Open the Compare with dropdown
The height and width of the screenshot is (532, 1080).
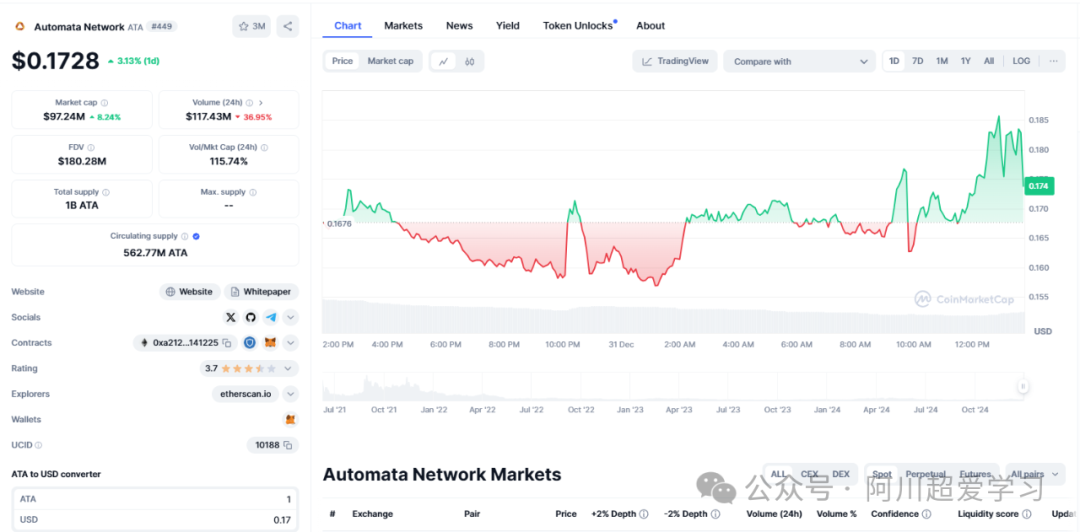point(799,61)
